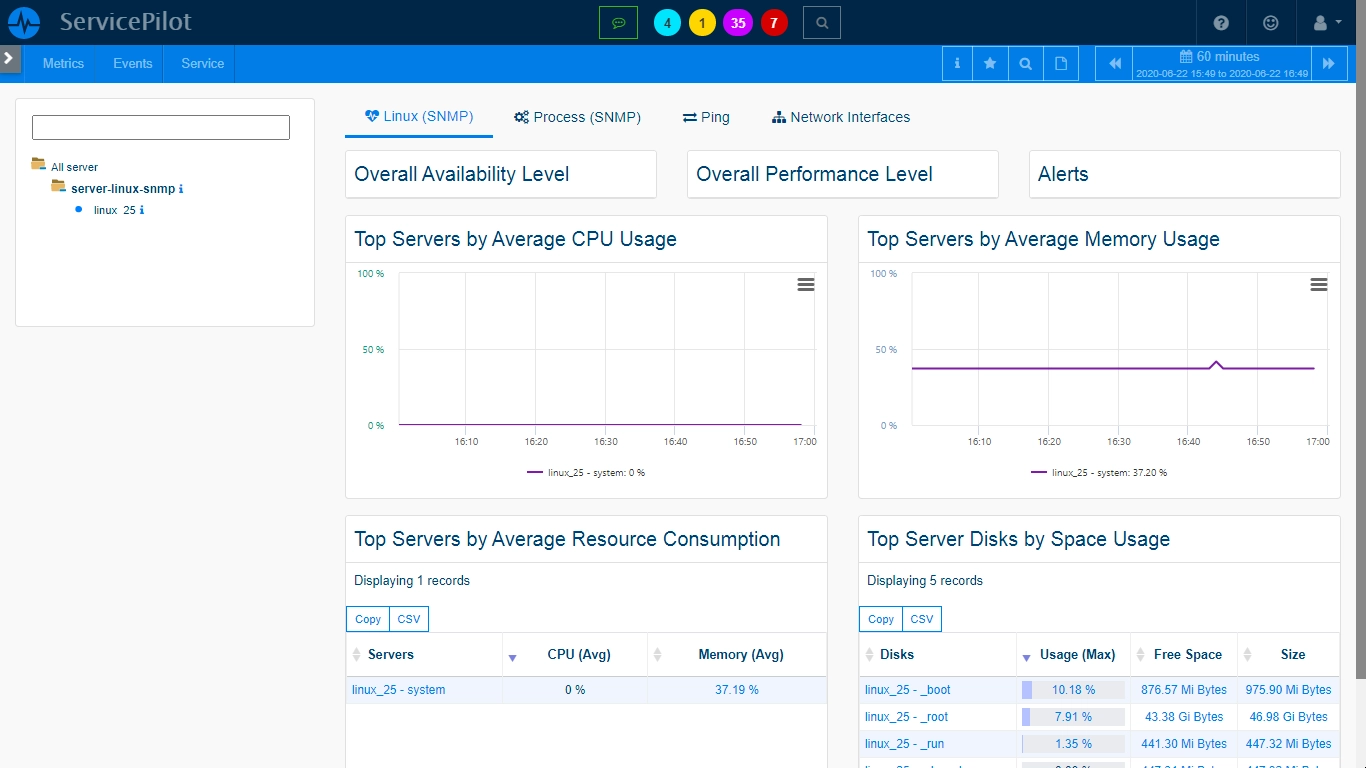
Task: Click info icon next to linux 25
Action: [142, 210]
